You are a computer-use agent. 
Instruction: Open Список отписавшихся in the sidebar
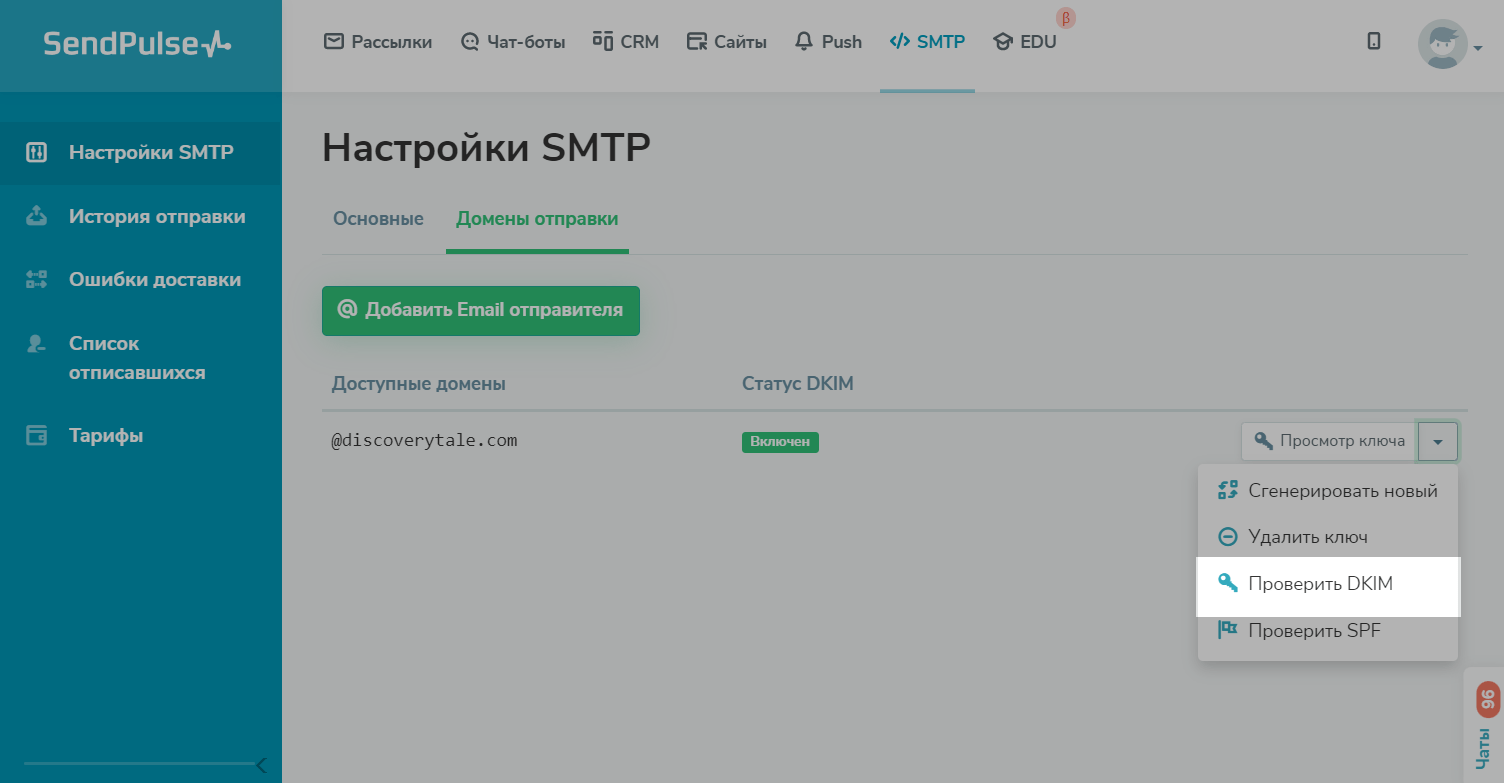point(141,358)
